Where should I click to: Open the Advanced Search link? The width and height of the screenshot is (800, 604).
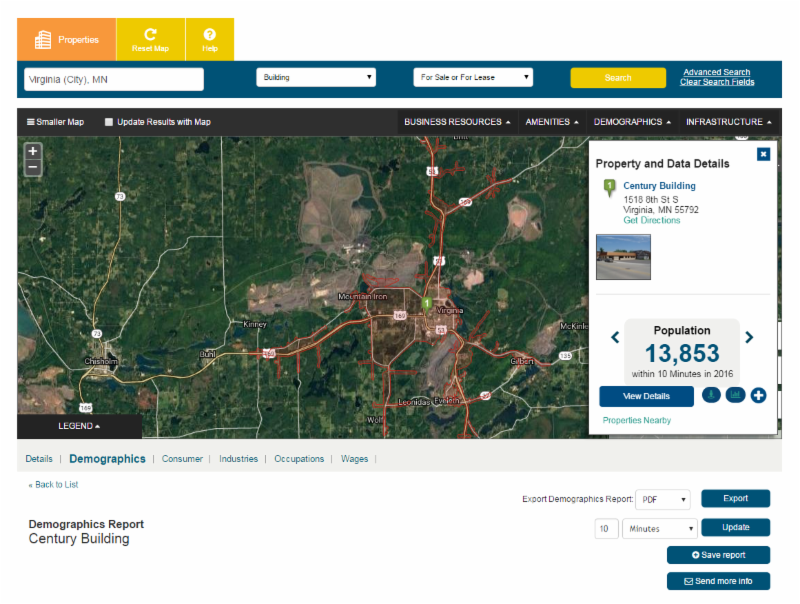[x=716, y=72]
